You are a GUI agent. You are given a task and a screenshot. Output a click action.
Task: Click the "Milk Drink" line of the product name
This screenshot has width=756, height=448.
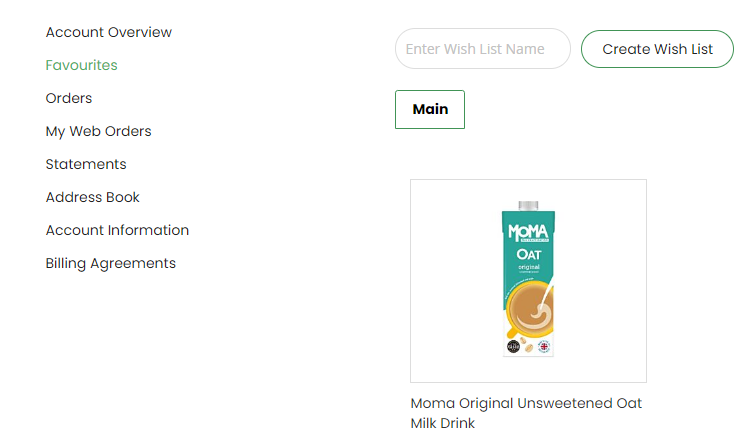pos(442,423)
